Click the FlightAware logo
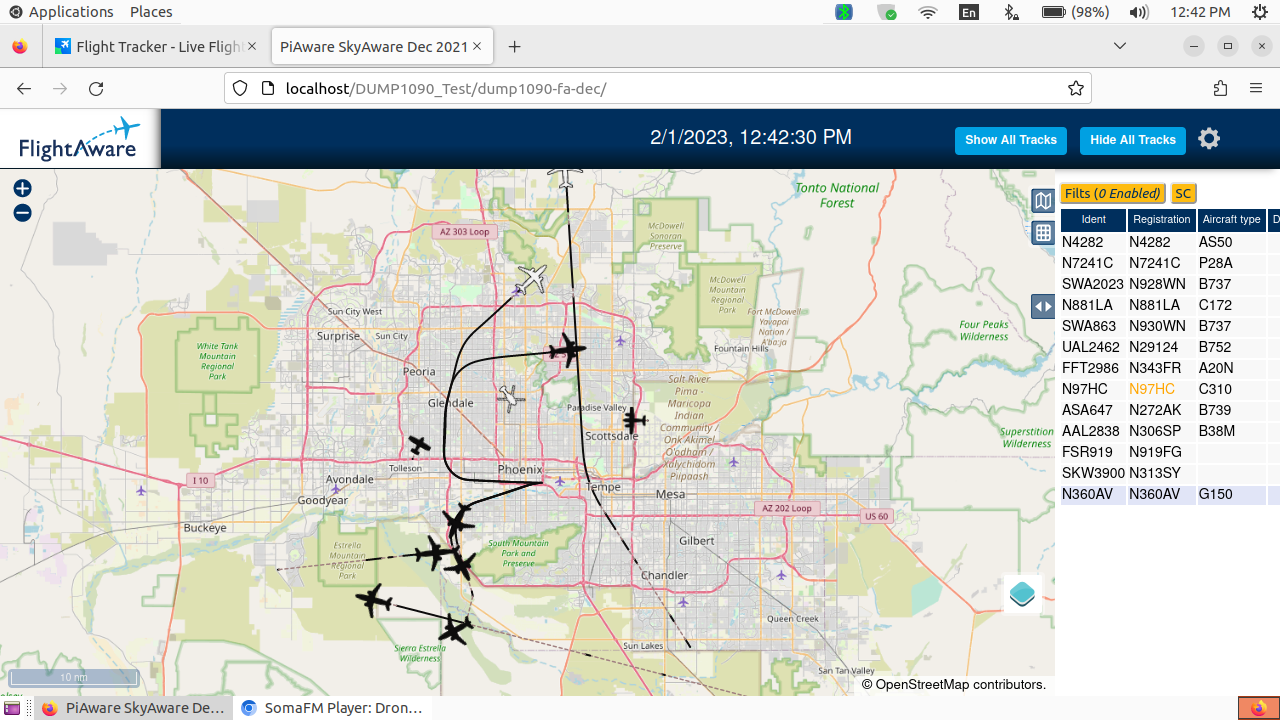Screen dimensions: 1280x720 click(79, 139)
